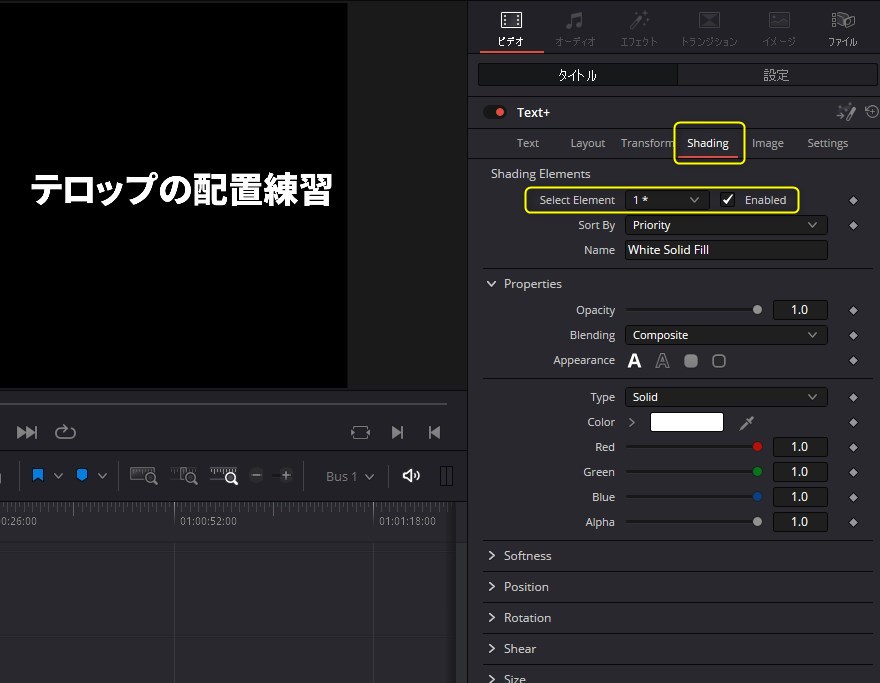The height and width of the screenshot is (683, 880).
Task: Open the エフェクト inspector tab
Action: [x=639, y=29]
